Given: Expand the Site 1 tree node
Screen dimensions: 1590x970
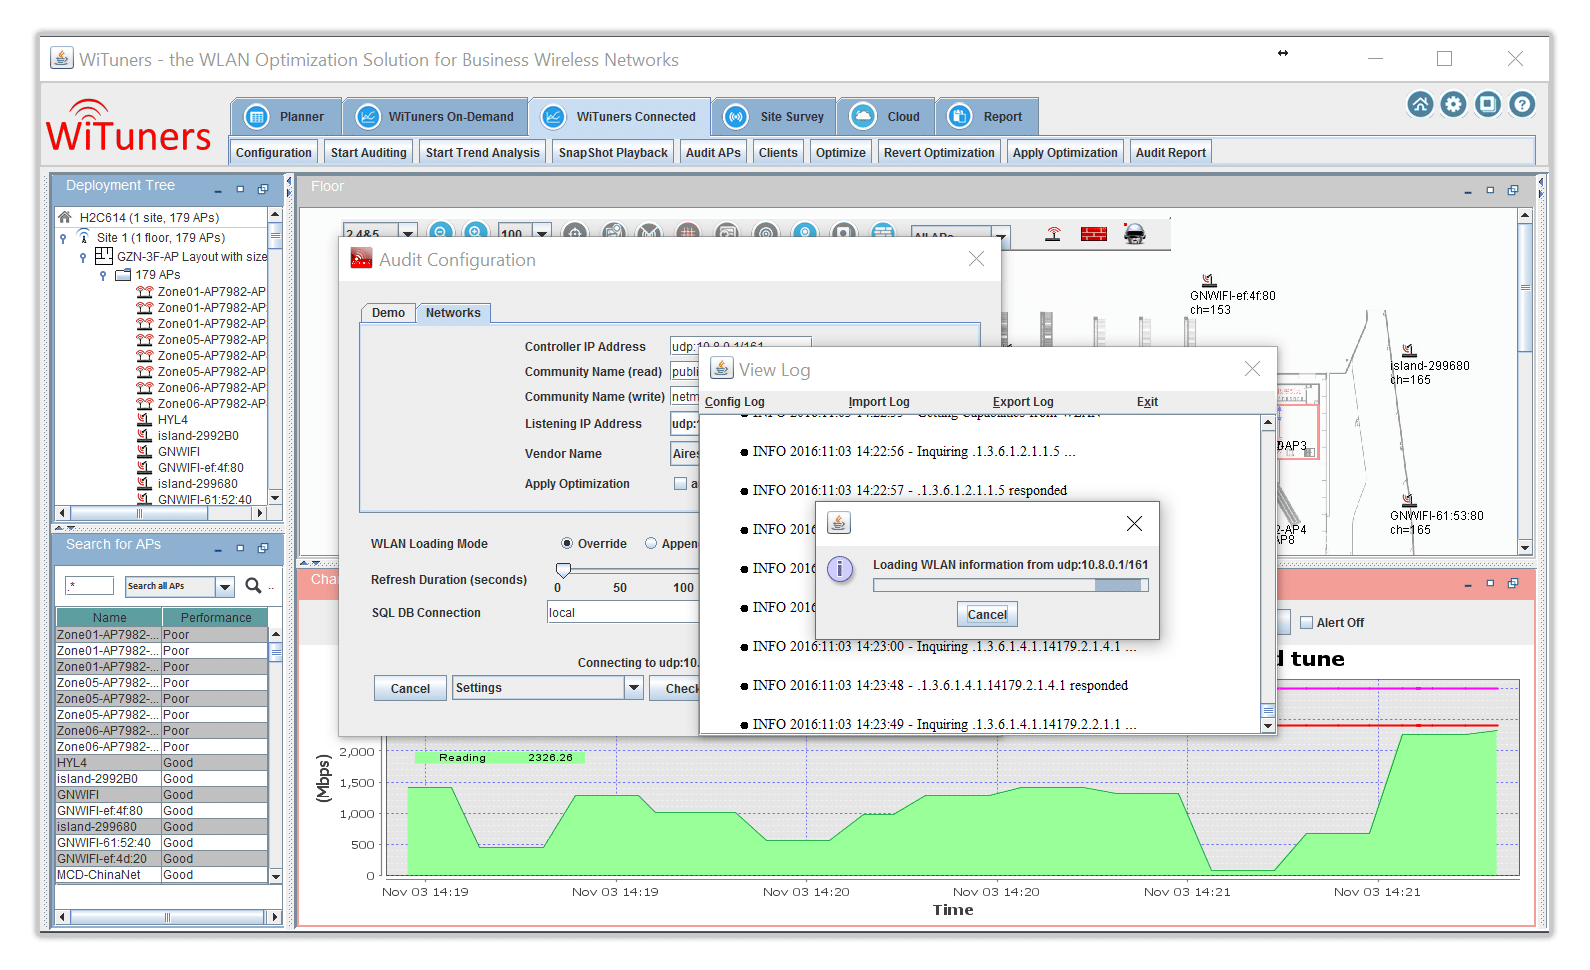Looking at the screenshot, I should coord(63,238).
